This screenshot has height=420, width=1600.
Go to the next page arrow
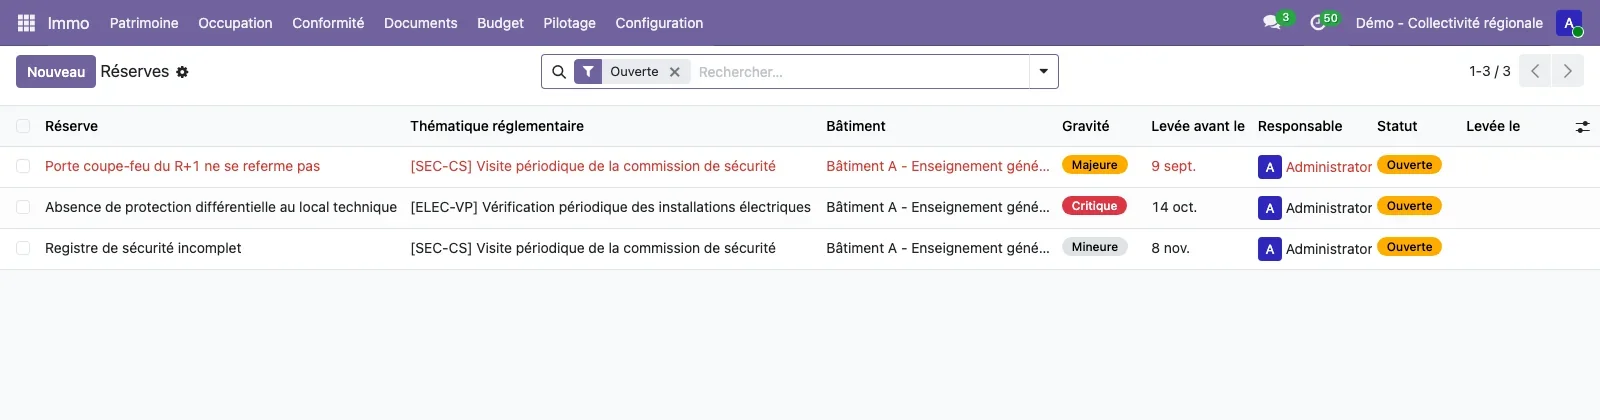[x=1567, y=71]
